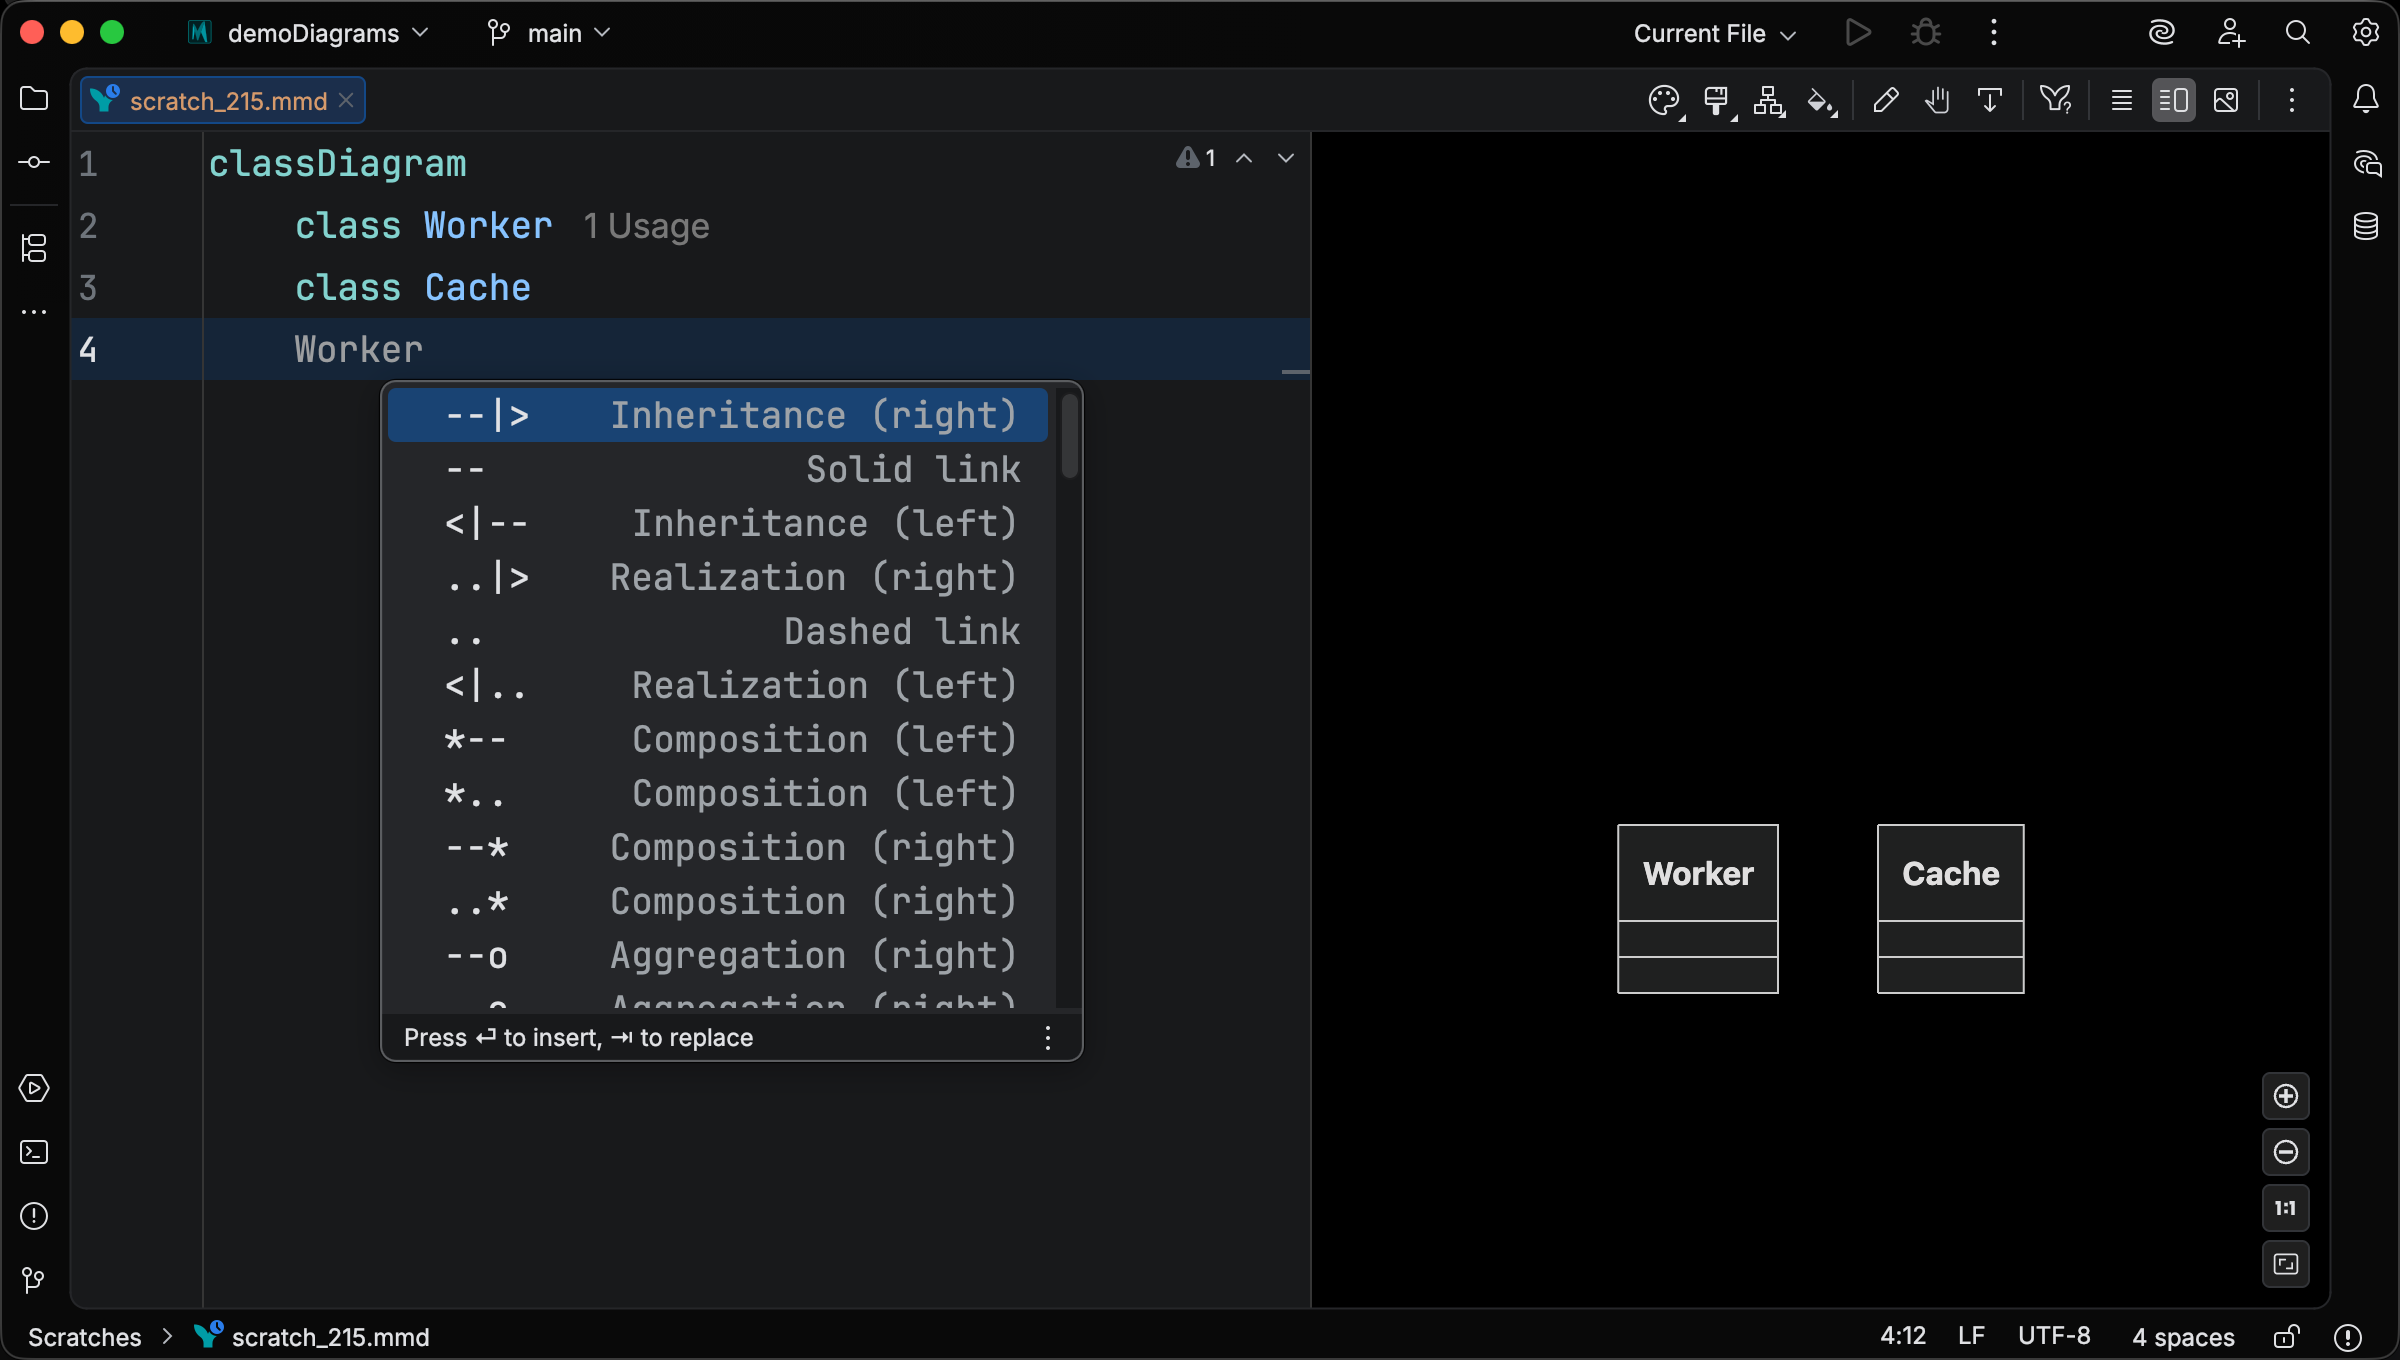Choose Inheritance (left) completion
The image size is (2400, 1360).
point(718,523)
